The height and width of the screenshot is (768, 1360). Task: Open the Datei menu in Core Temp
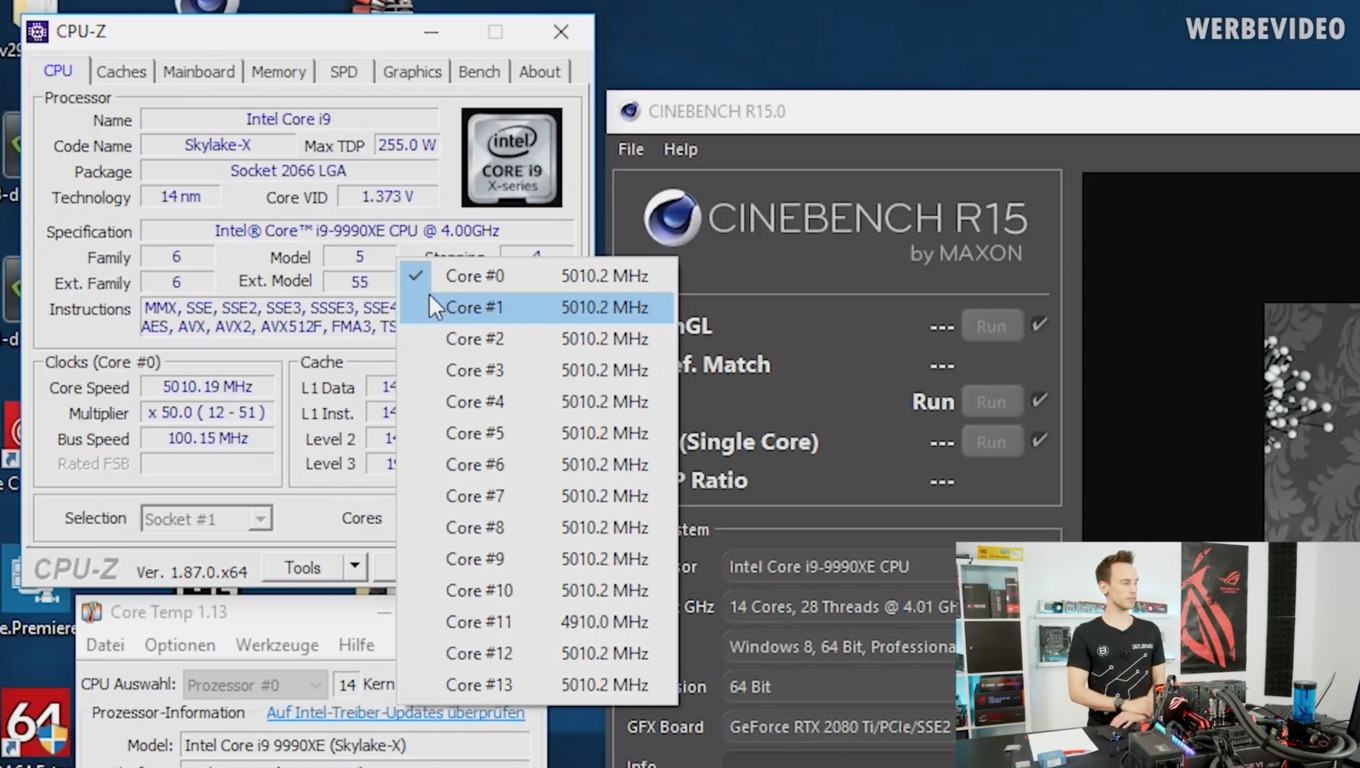[x=105, y=645]
